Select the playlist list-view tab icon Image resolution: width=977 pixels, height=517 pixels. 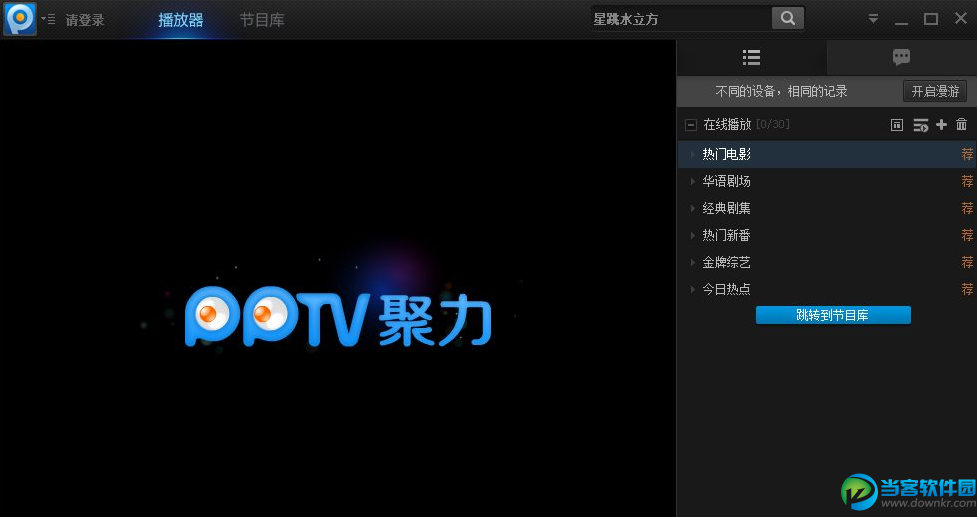751,58
